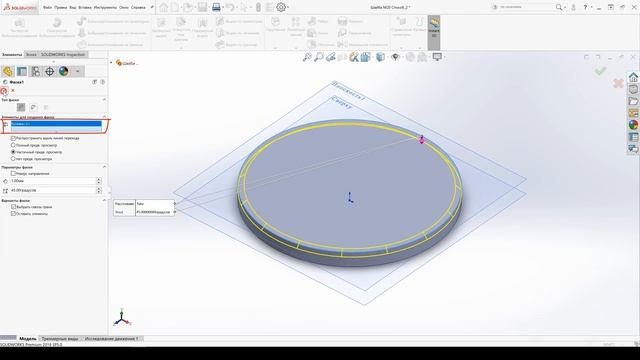
Task: Click the chamfer distance 1.00mm input field
Action: pyautogui.click(x=53, y=181)
